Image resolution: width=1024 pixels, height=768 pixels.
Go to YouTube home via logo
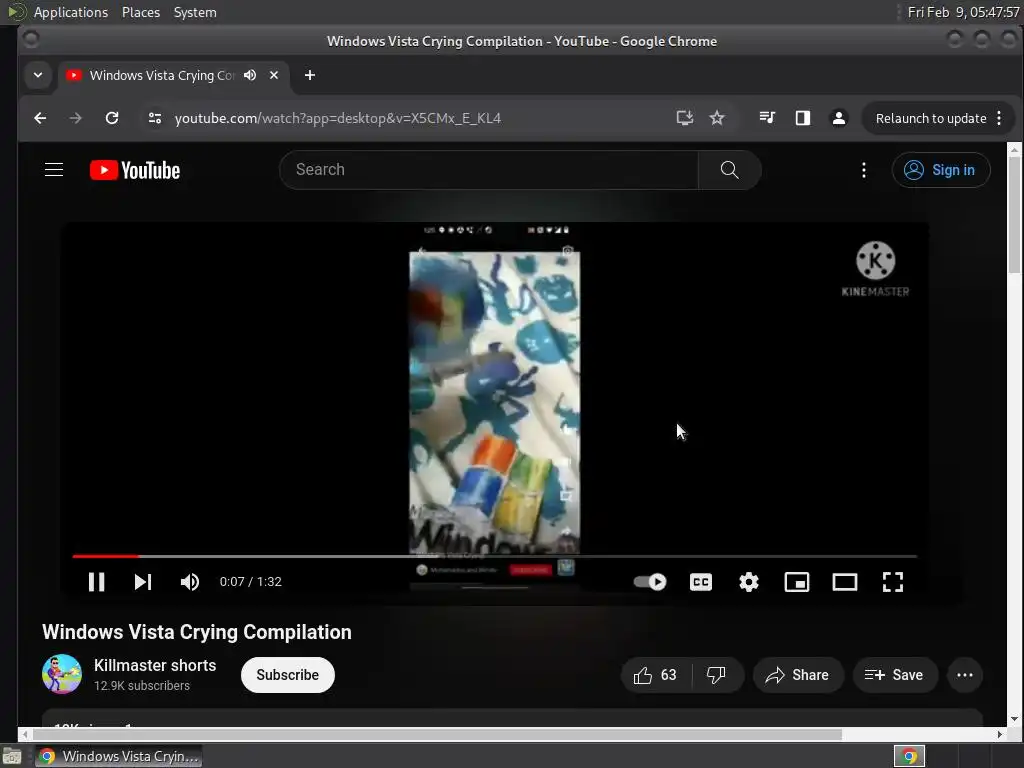pos(135,170)
